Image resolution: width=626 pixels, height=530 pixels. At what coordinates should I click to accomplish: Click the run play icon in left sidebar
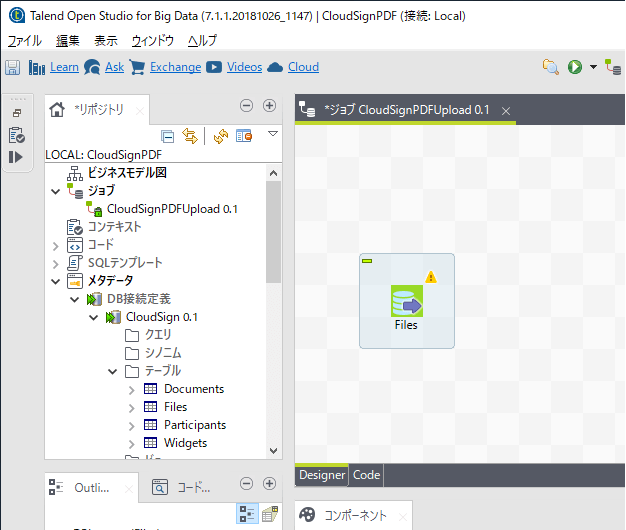pos(16,157)
